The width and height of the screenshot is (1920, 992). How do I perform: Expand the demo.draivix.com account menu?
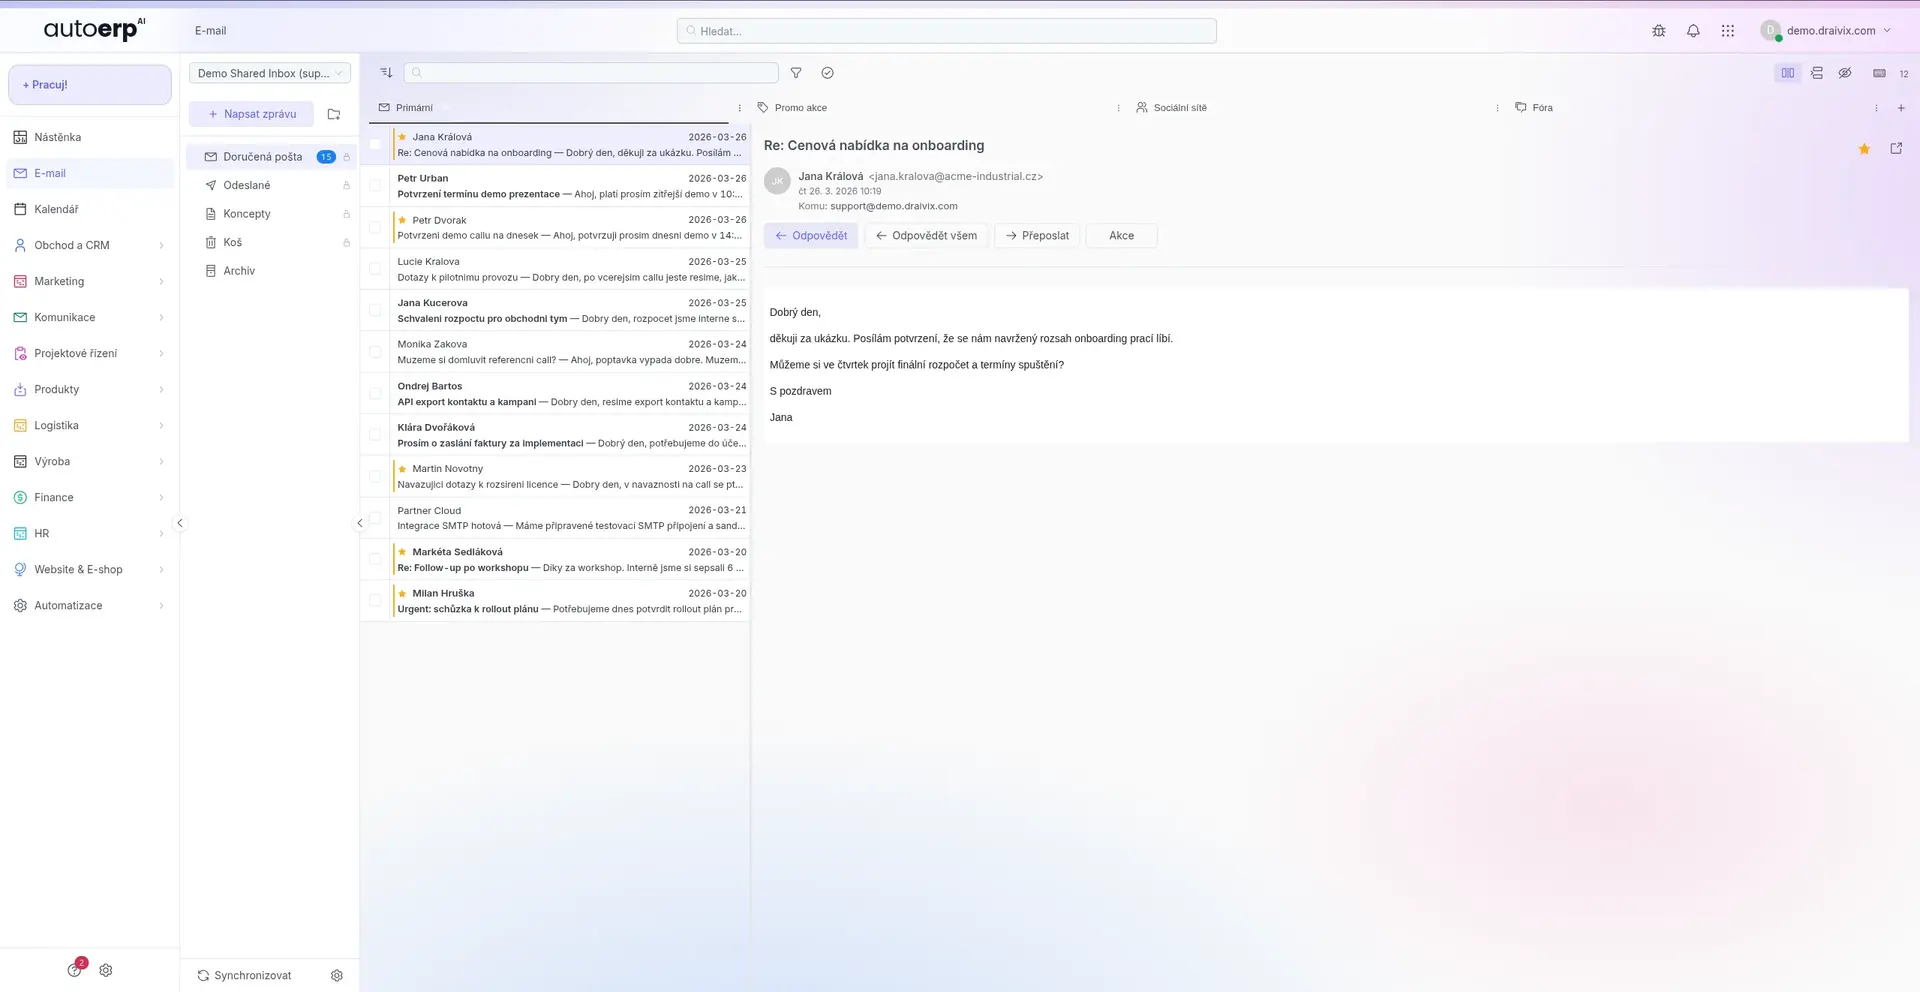click(1830, 30)
